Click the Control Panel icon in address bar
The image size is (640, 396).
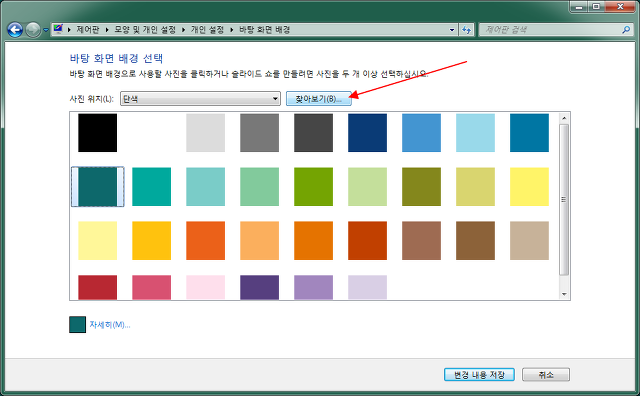point(58,29)
